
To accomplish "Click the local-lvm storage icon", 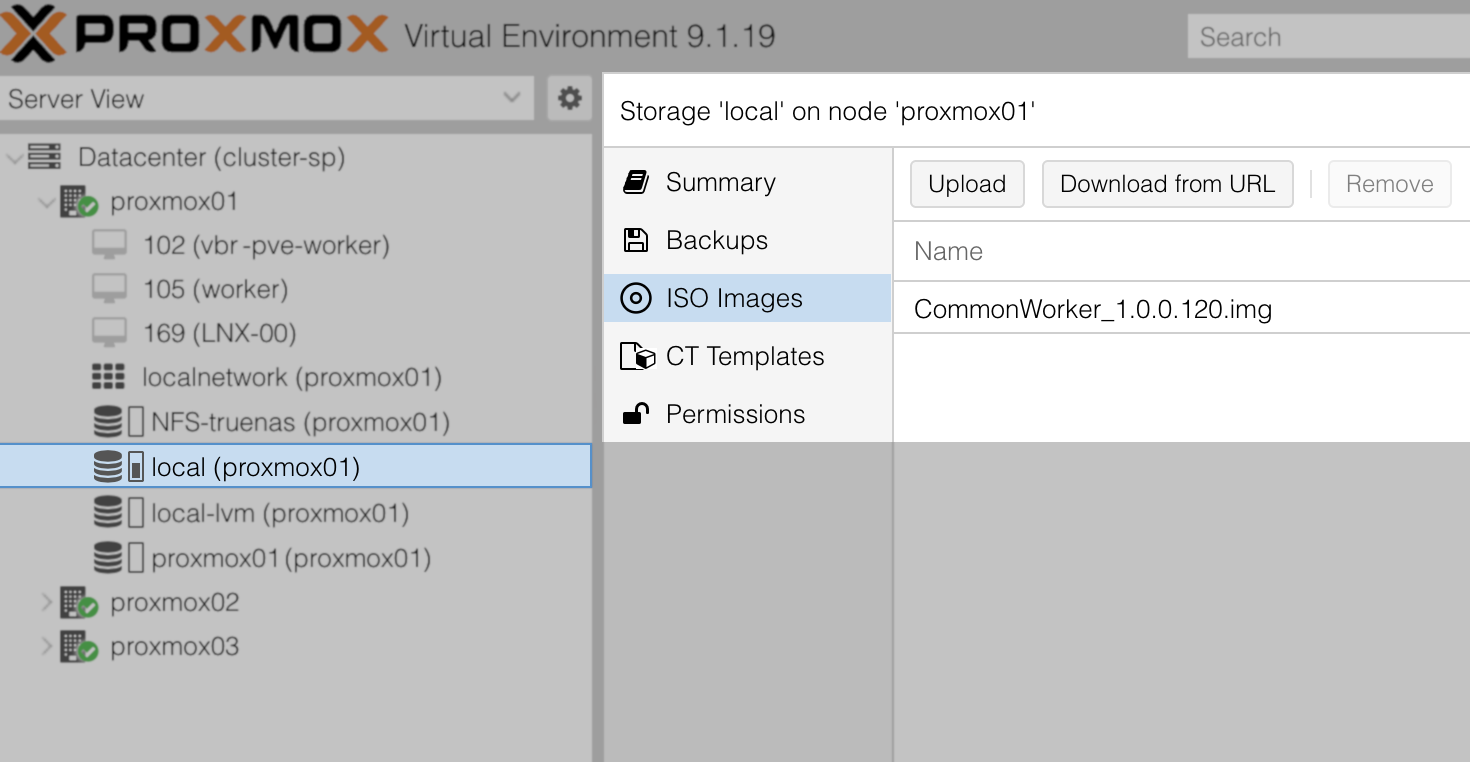I will [108, 513].
